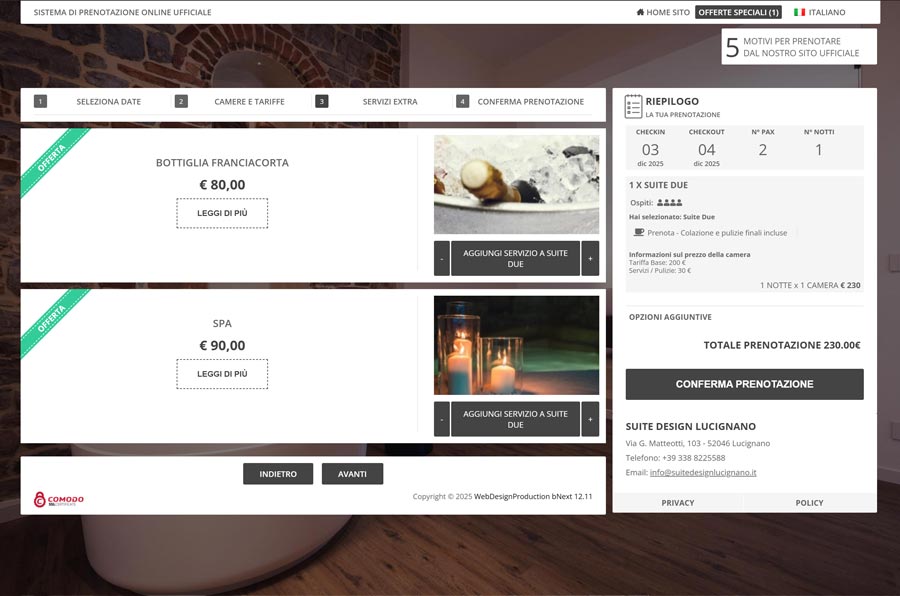Screen dimensions: 900x596
Task: Click the Comodo secure seal logo
Action: tap(59, 499)
